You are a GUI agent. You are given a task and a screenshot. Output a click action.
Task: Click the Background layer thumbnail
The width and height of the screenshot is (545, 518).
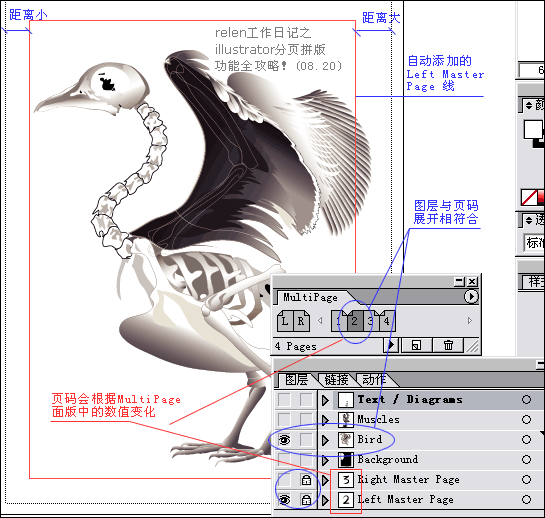pyautogui.click(x=346, y=460)
